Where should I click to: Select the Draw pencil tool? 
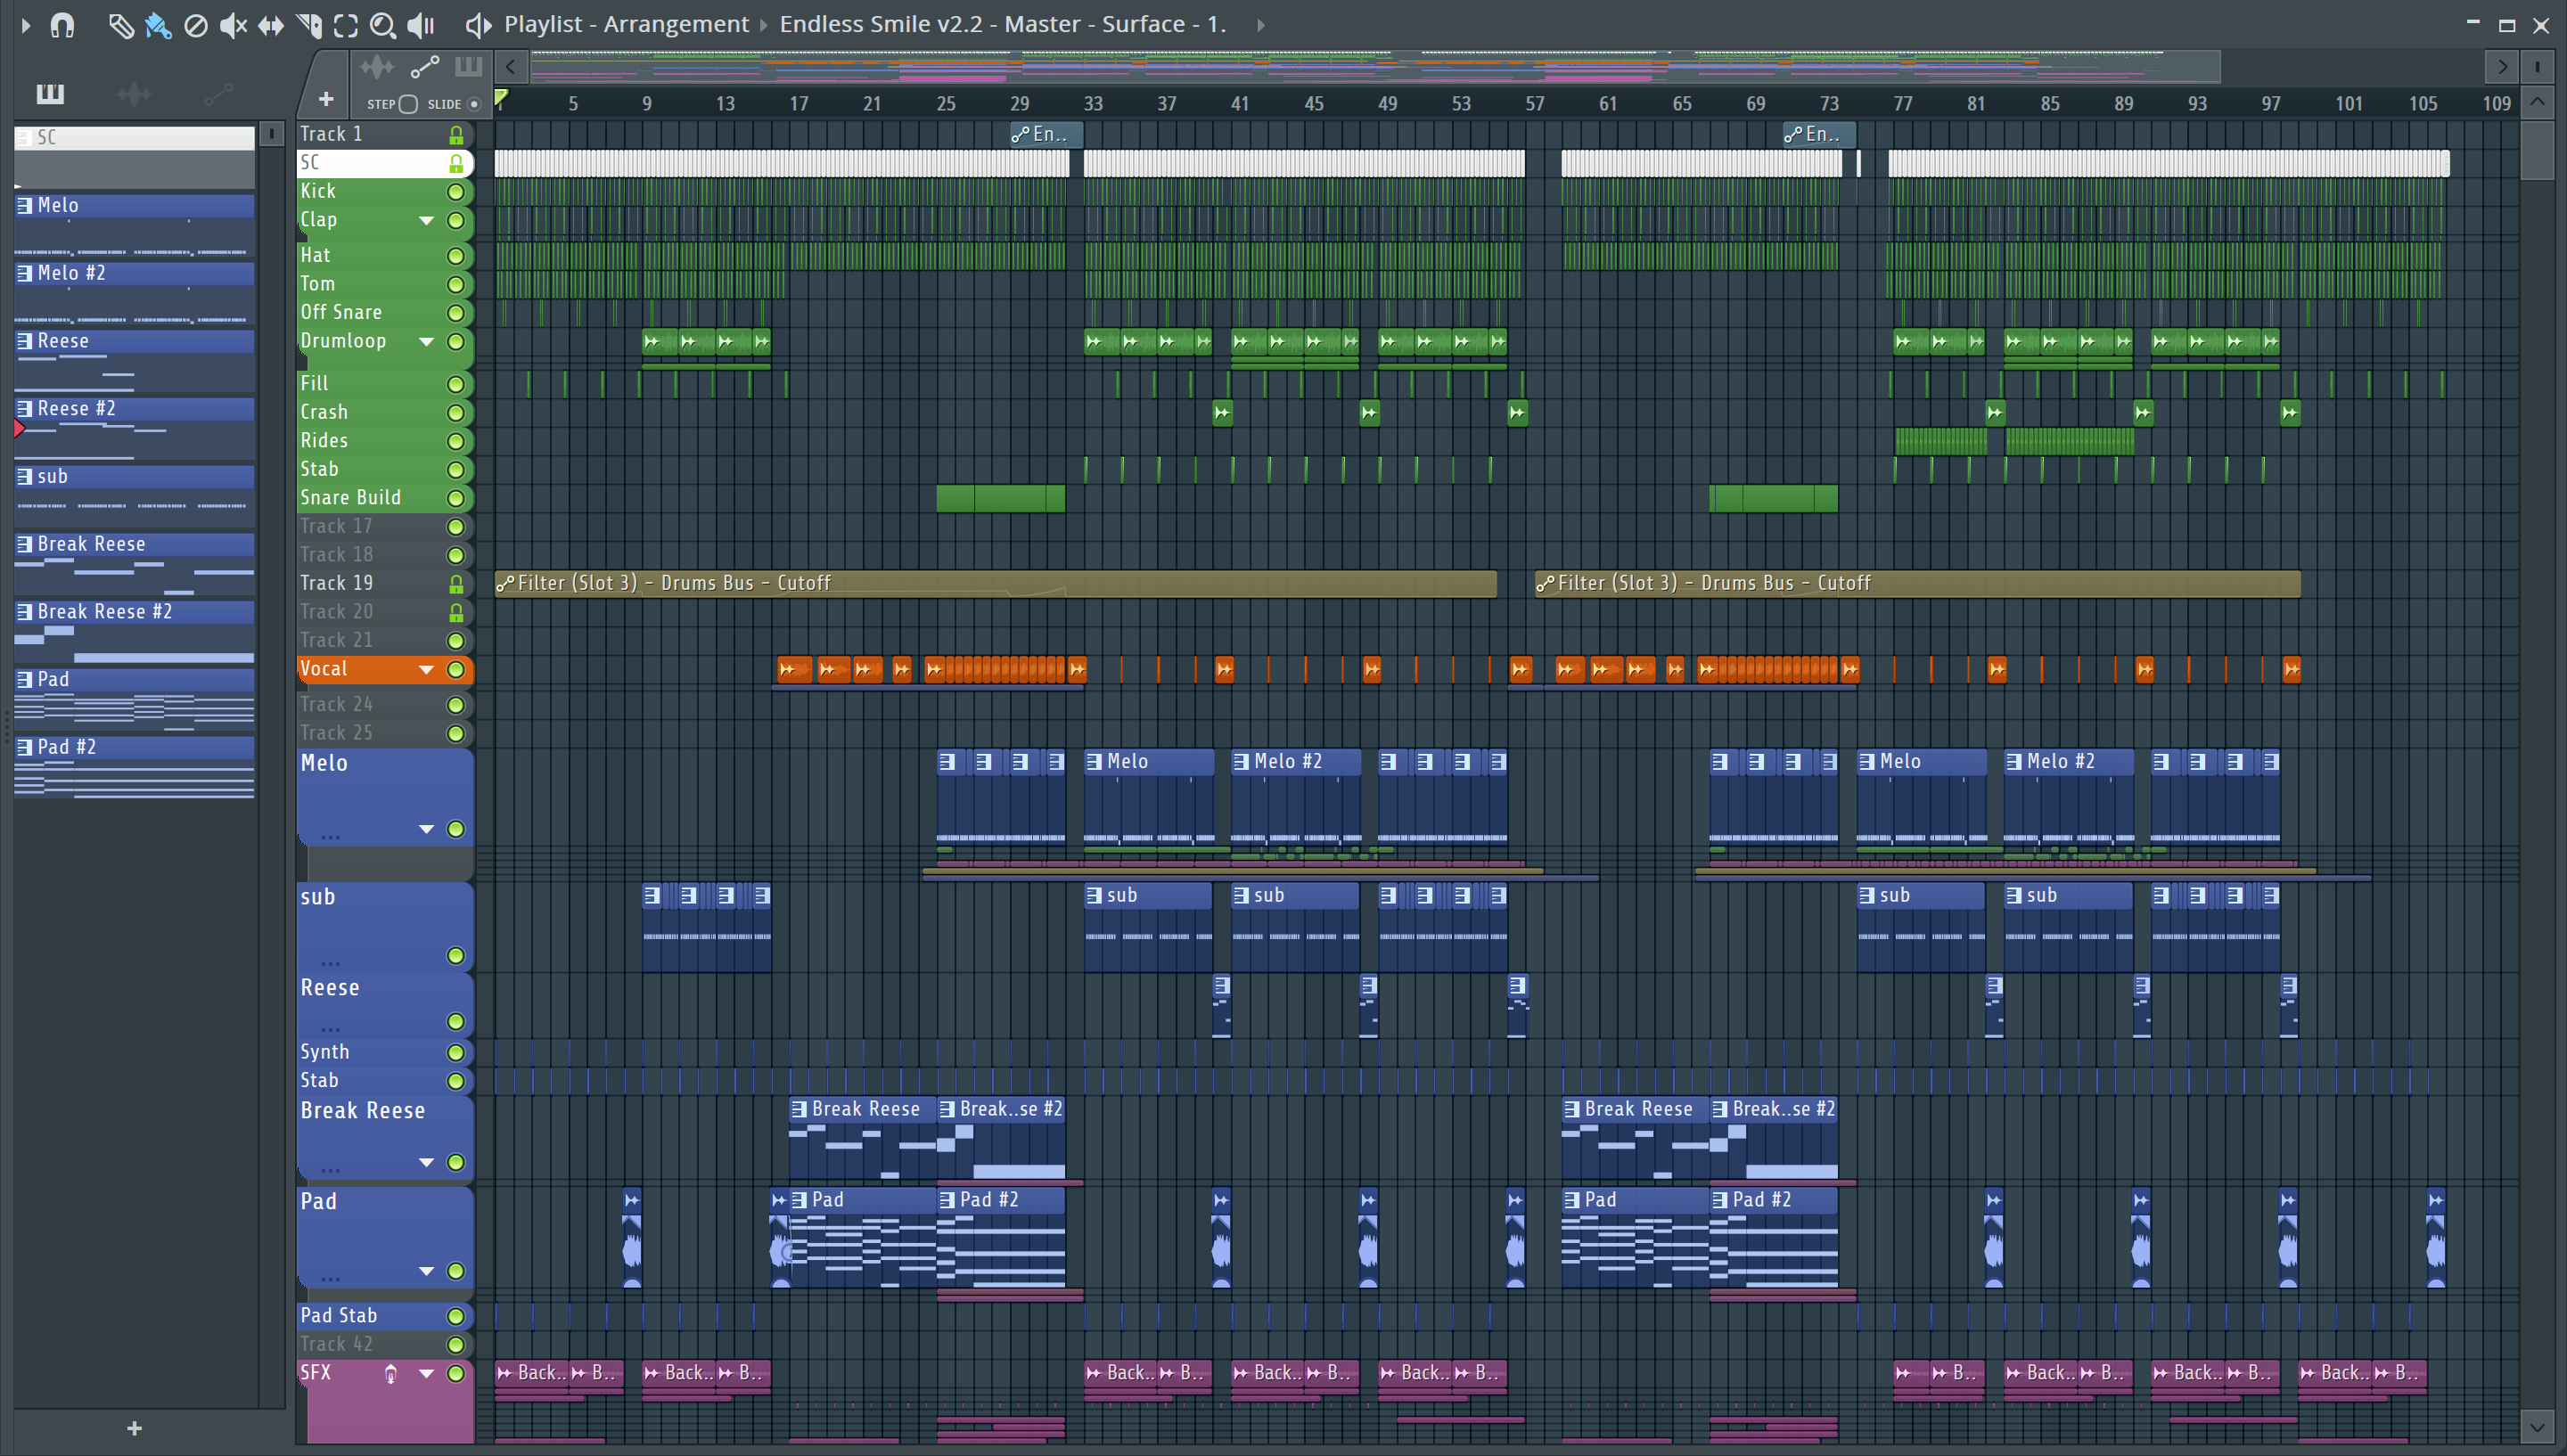tap(120, 25)
